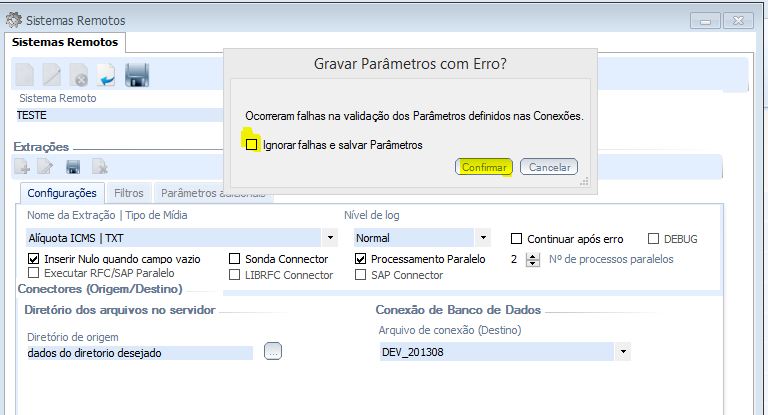768x415 pixels.
Task: Toggle the 'Processamento Paralelo' checkbox
Action: tap(361, 259)
